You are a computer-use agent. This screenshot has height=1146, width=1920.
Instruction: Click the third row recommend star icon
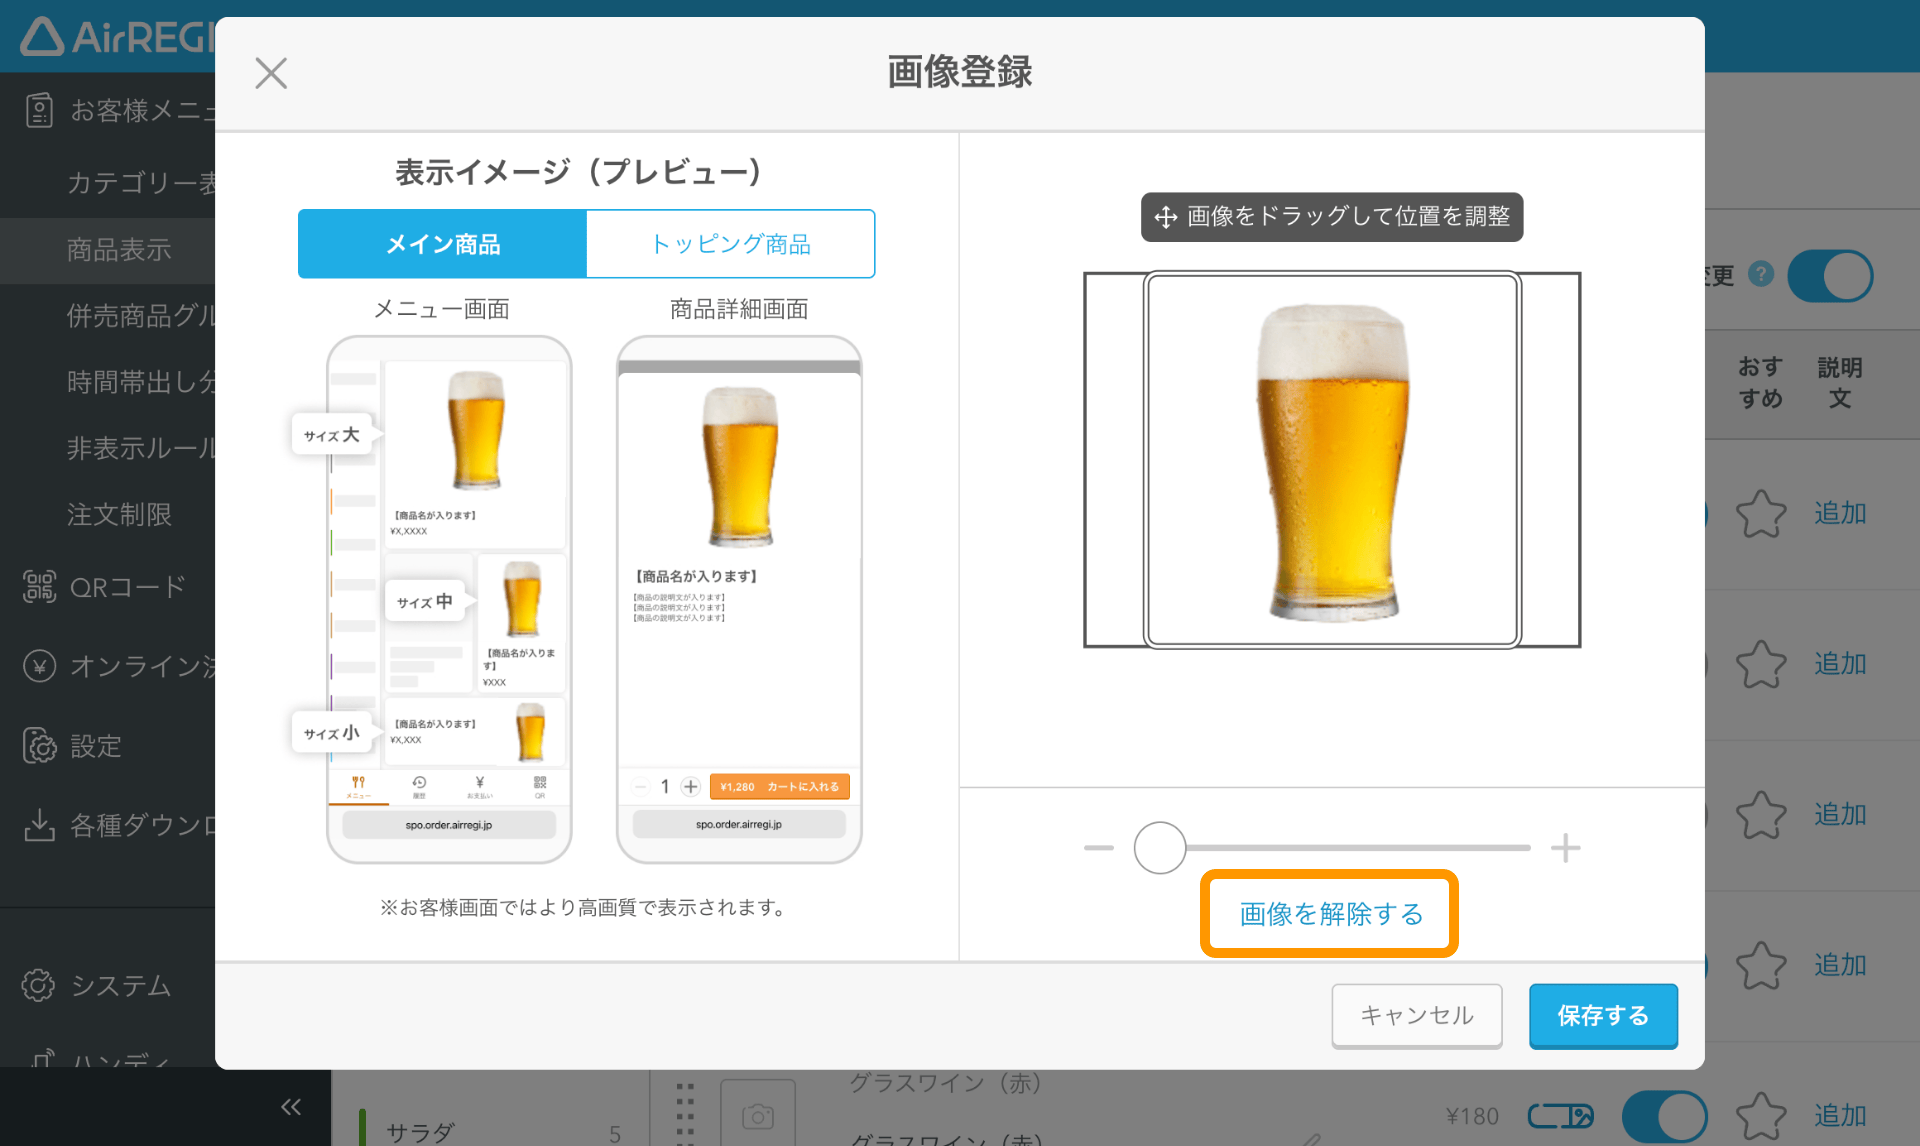click(x=1761, y=815)
